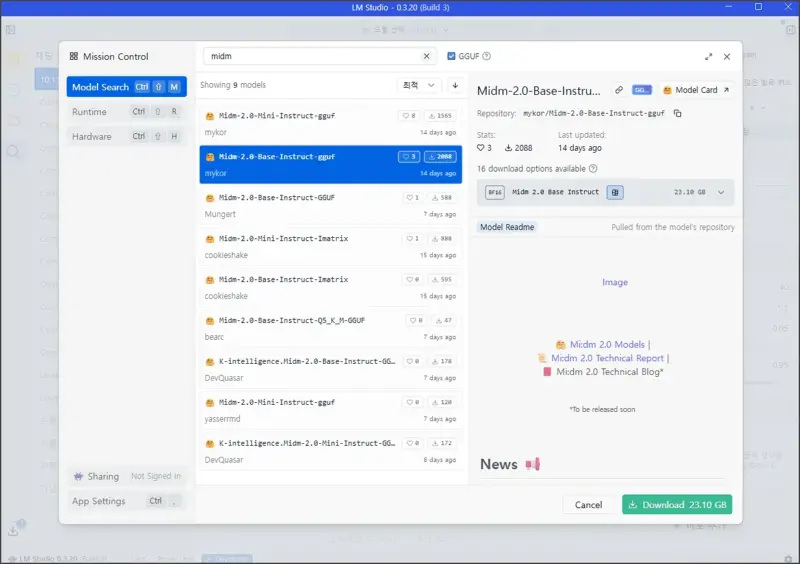
Task: Copy repository path mykor/Midm-2.0-Base-Instruct-gguf
Action: click(678, 113)
